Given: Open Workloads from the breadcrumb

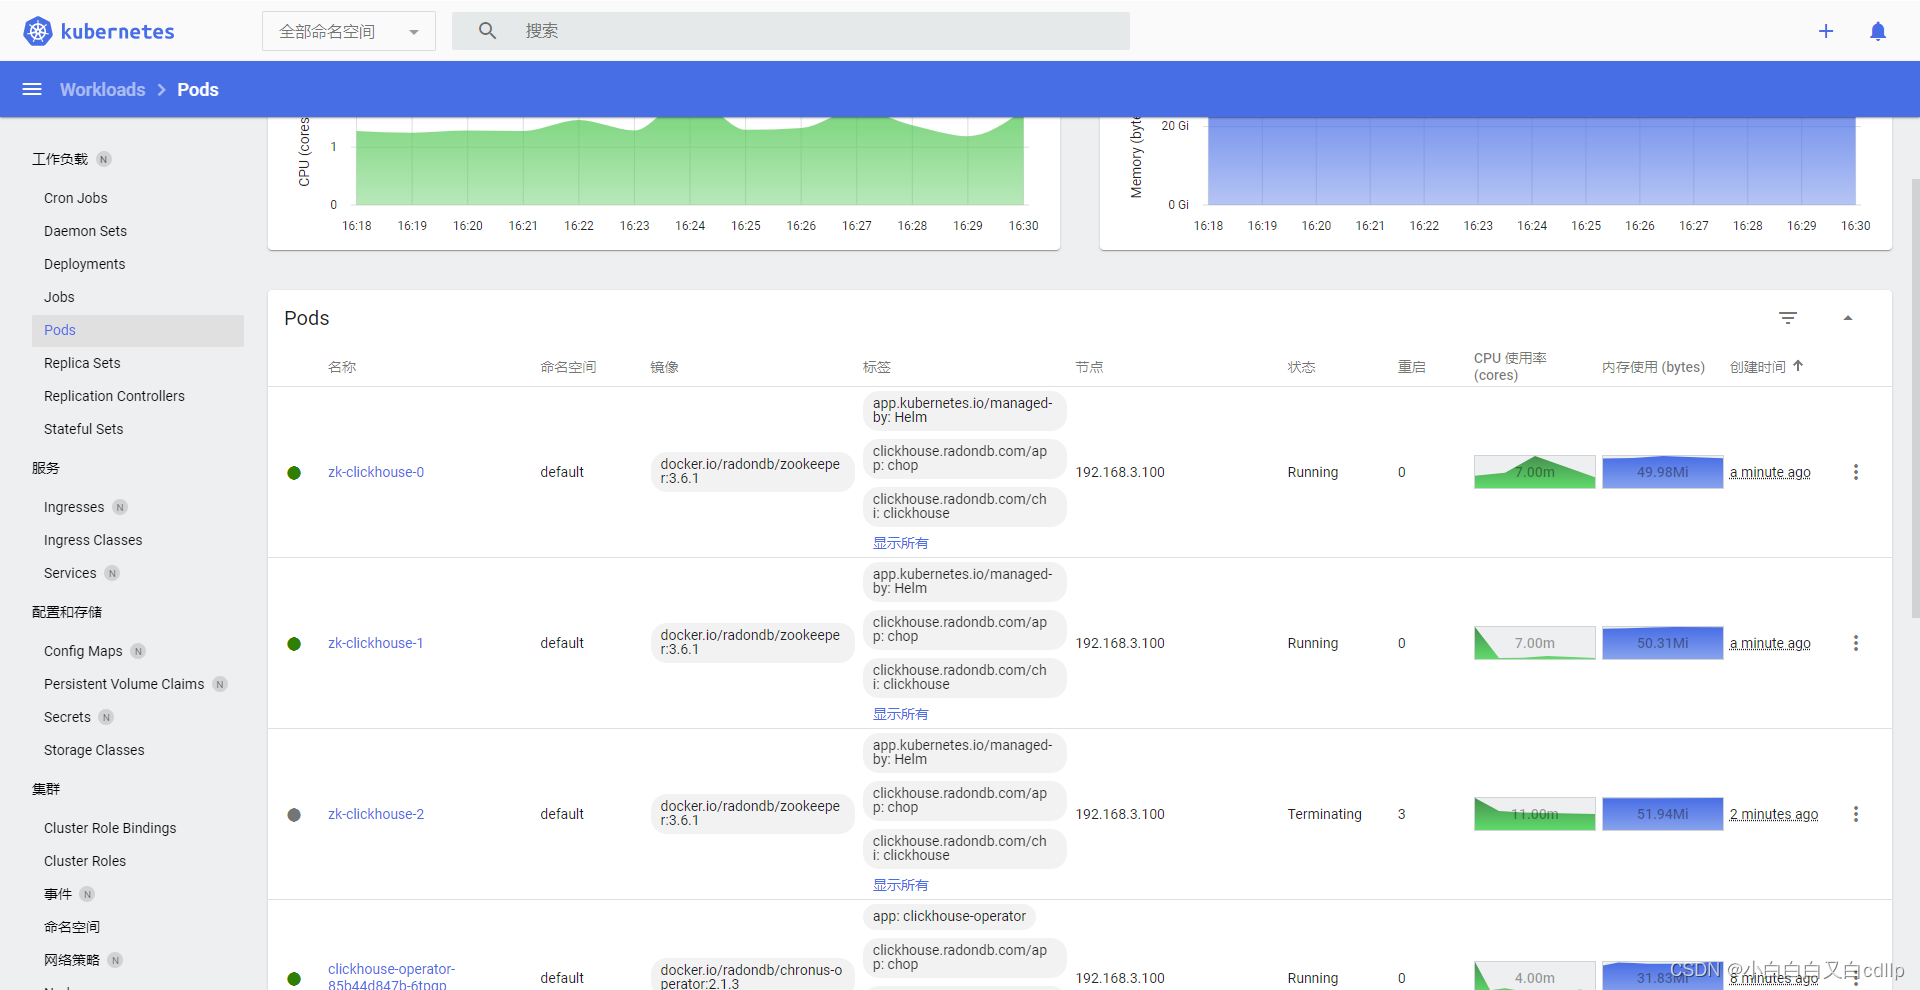Looking at the screenshot, I should point(102,89).
